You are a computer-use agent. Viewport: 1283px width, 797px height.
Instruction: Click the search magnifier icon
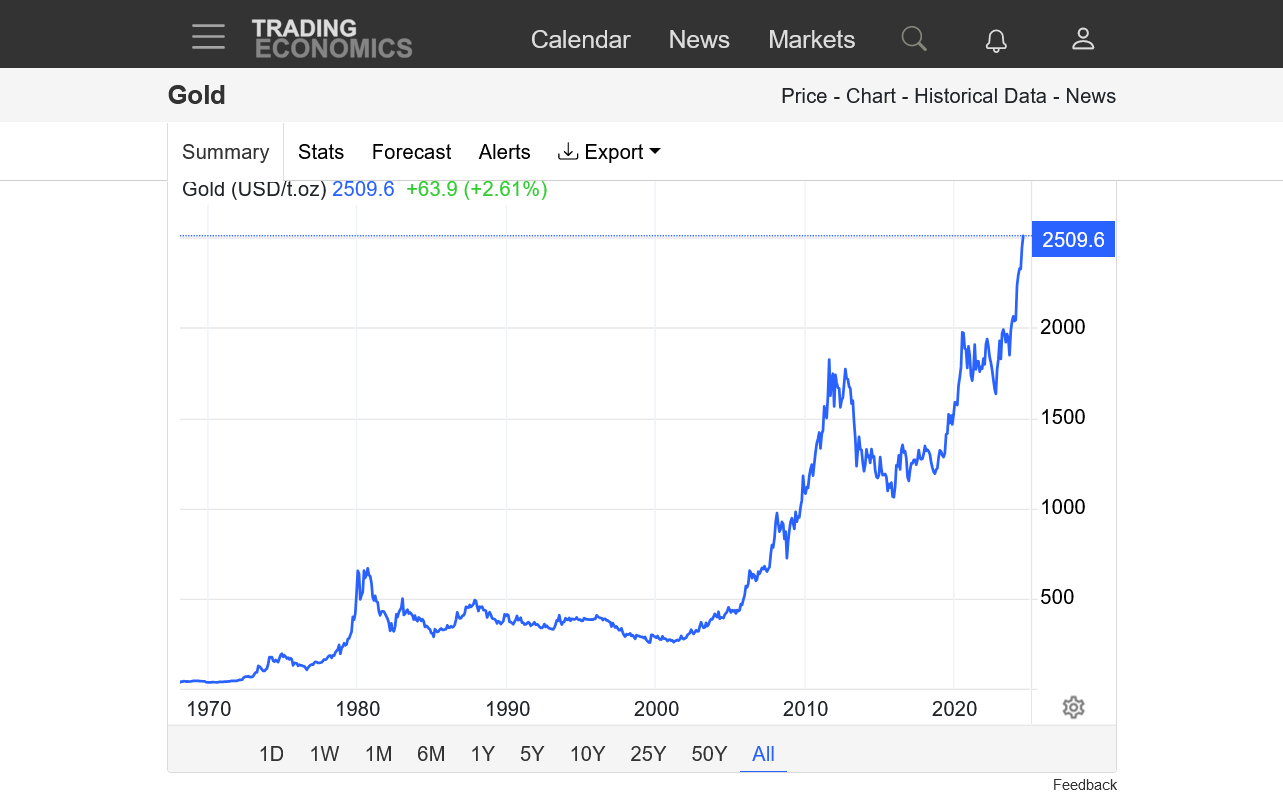click(913, 39)
